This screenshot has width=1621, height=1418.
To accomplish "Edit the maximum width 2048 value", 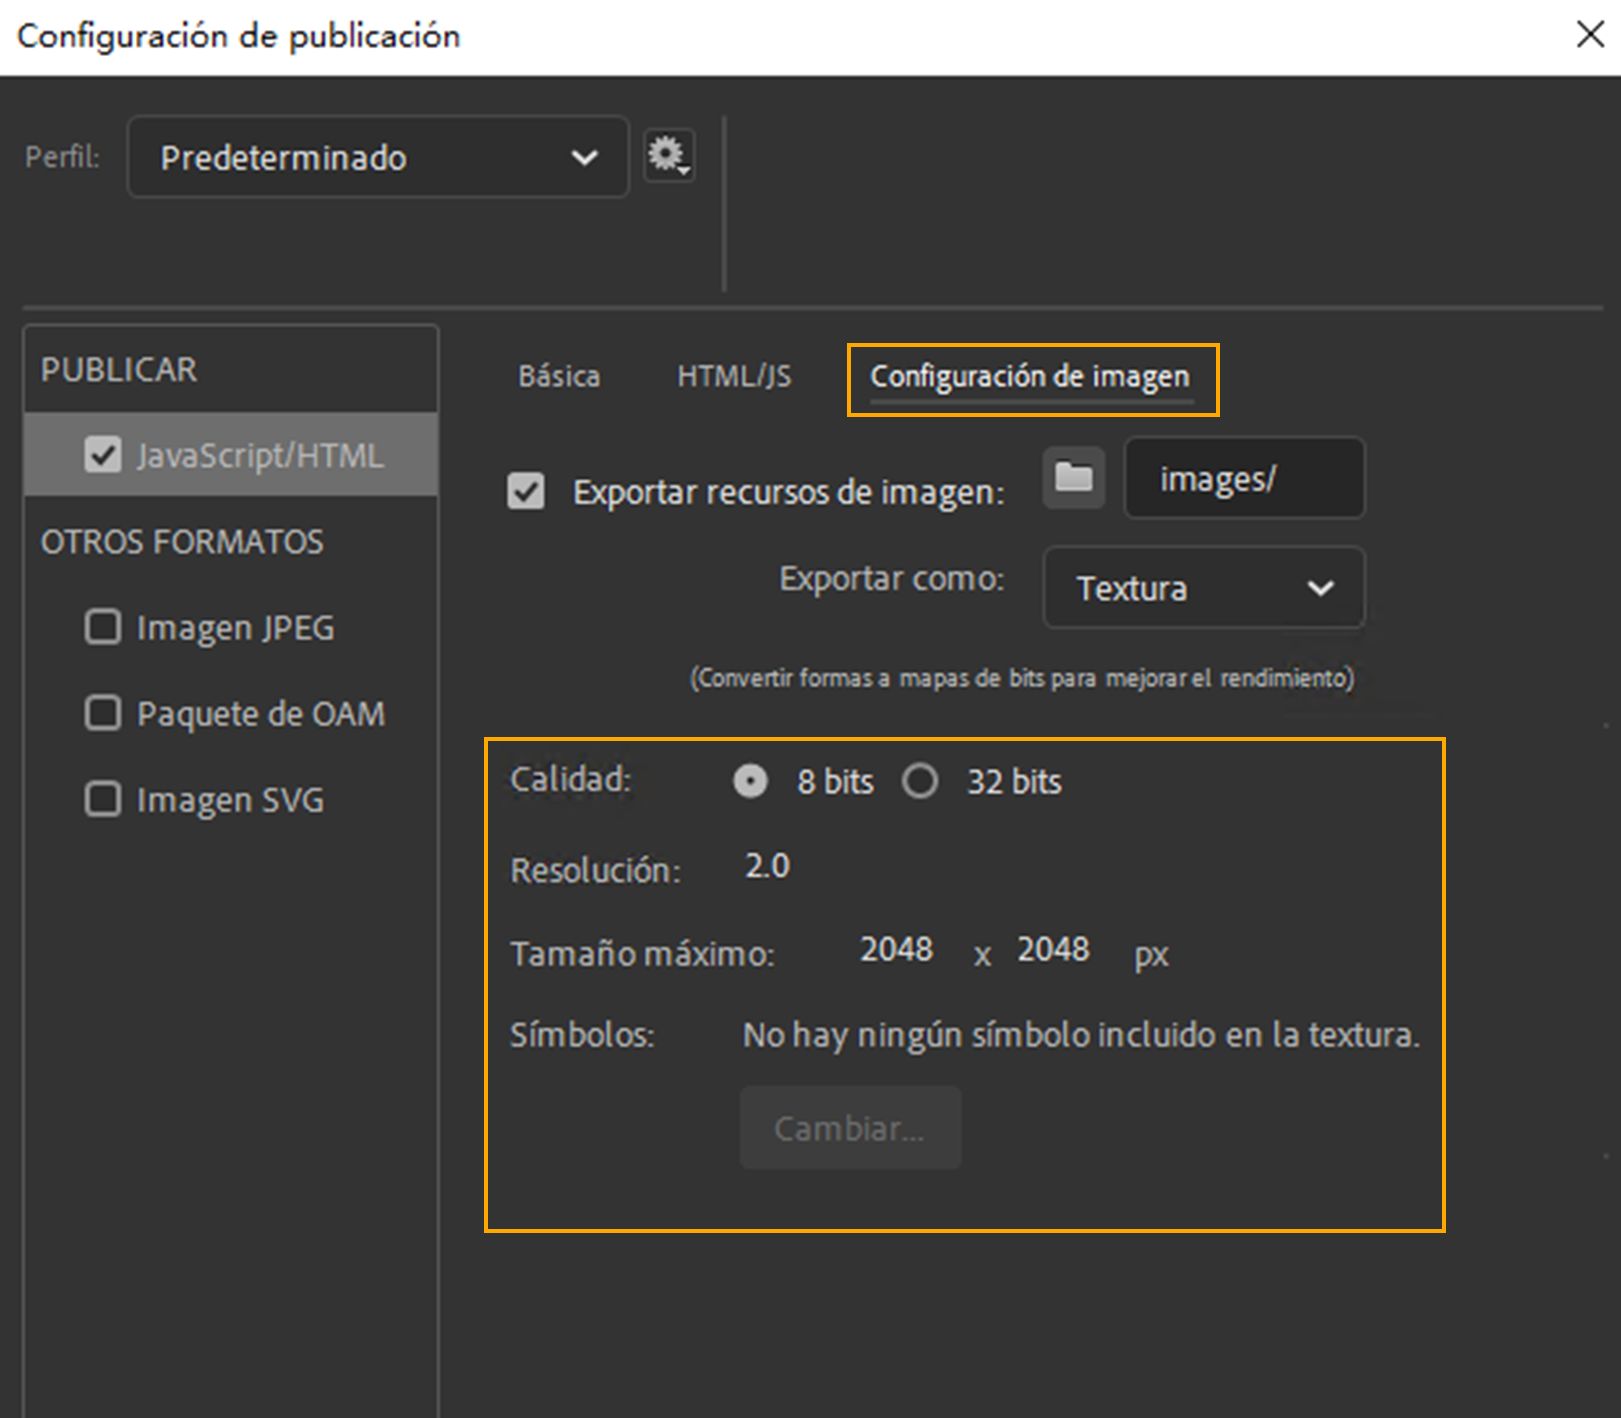I will click(x=897, y=951).
